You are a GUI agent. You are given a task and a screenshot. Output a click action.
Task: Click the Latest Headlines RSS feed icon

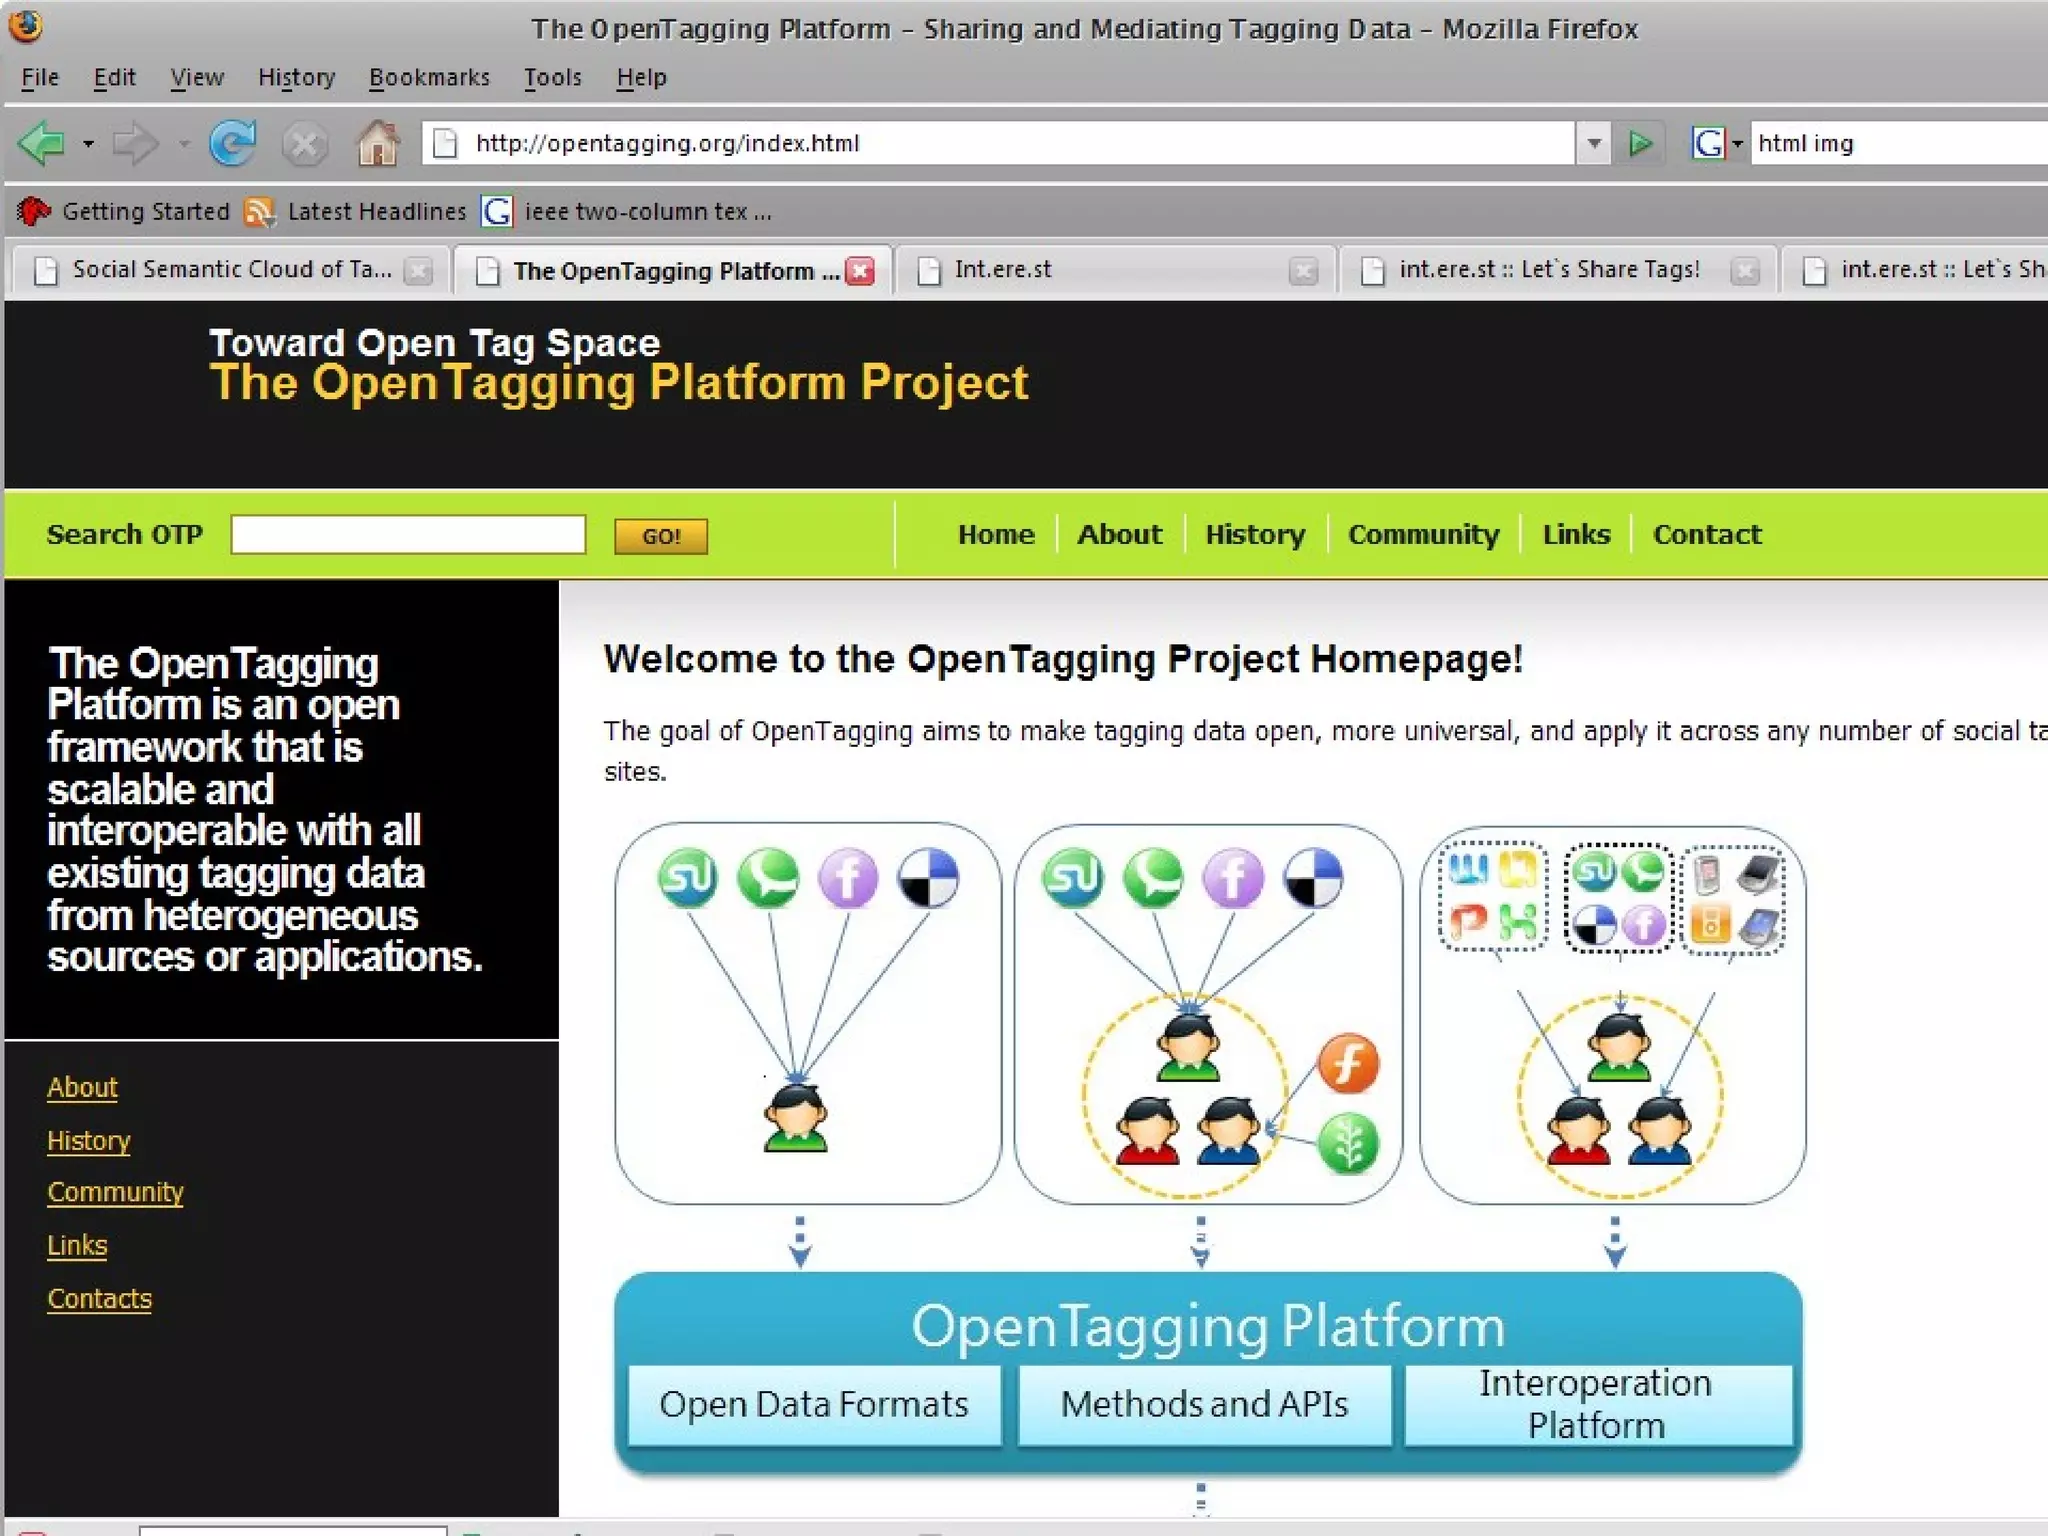point(259,211)
